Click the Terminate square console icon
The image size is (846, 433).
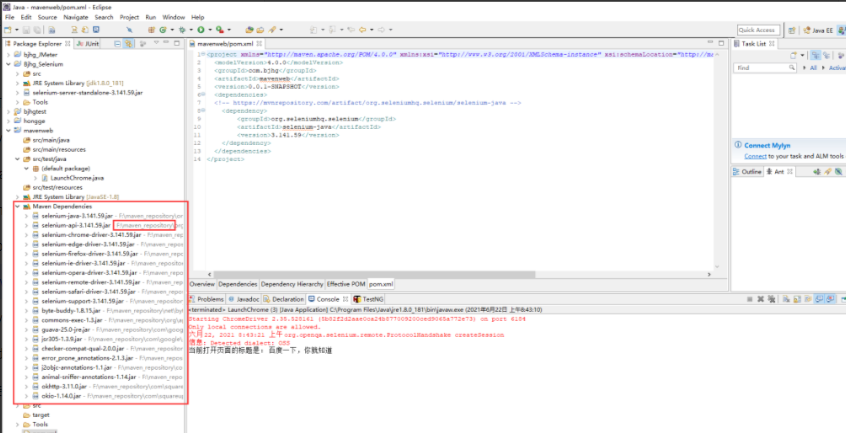tap(749, 299)
